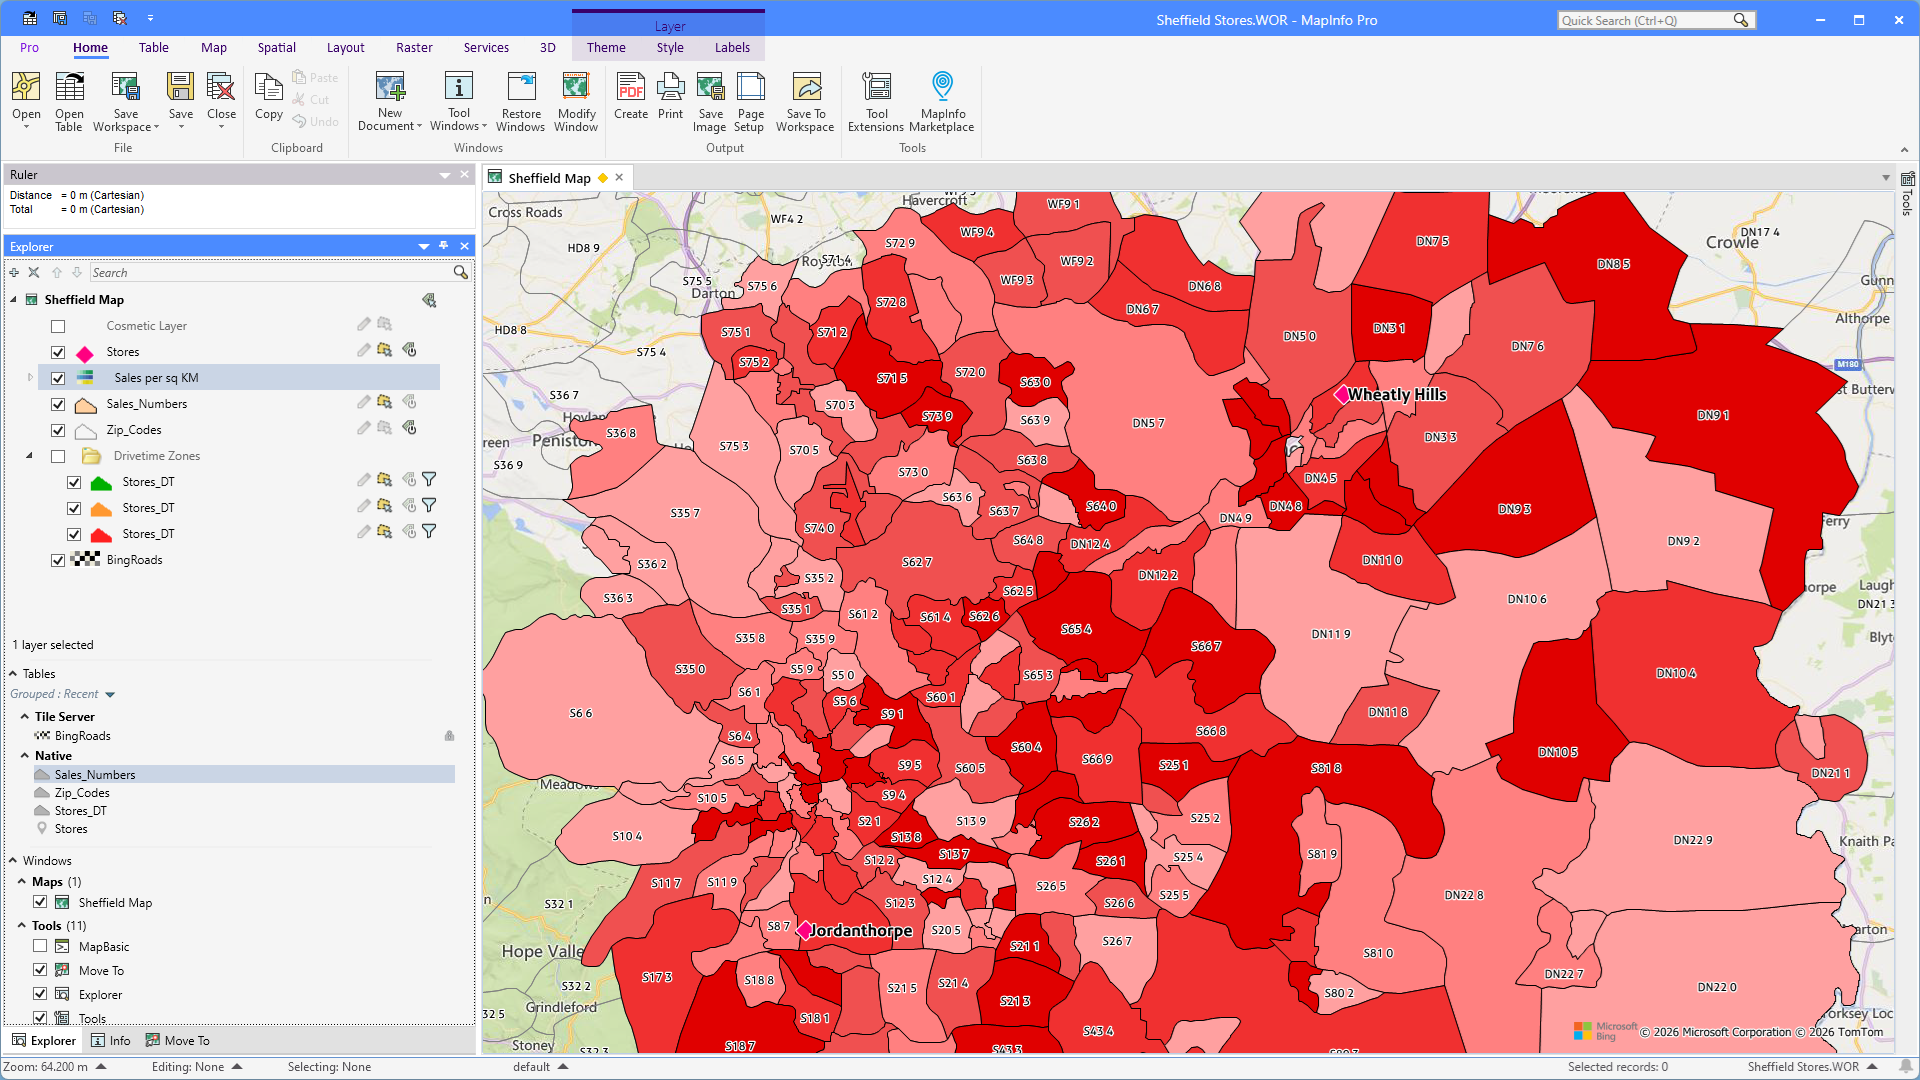Viewport: 1920px width, 1080px height.
Task: Open Page Setup
Action: pyautogui.click(x=750, y=101)
